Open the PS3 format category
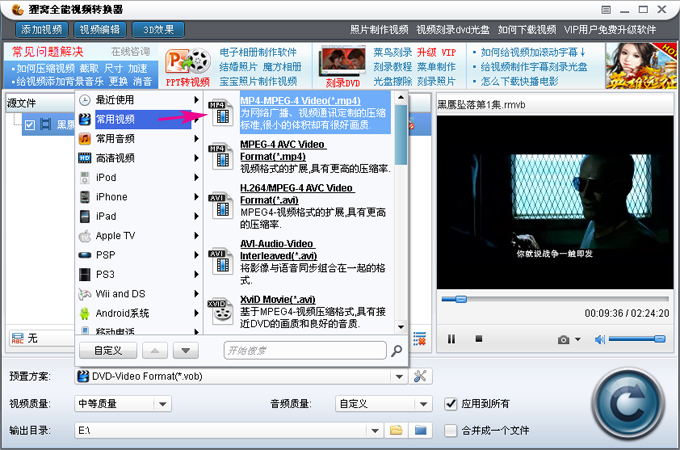Screen dimensions: 680x450 click(138, 274)
